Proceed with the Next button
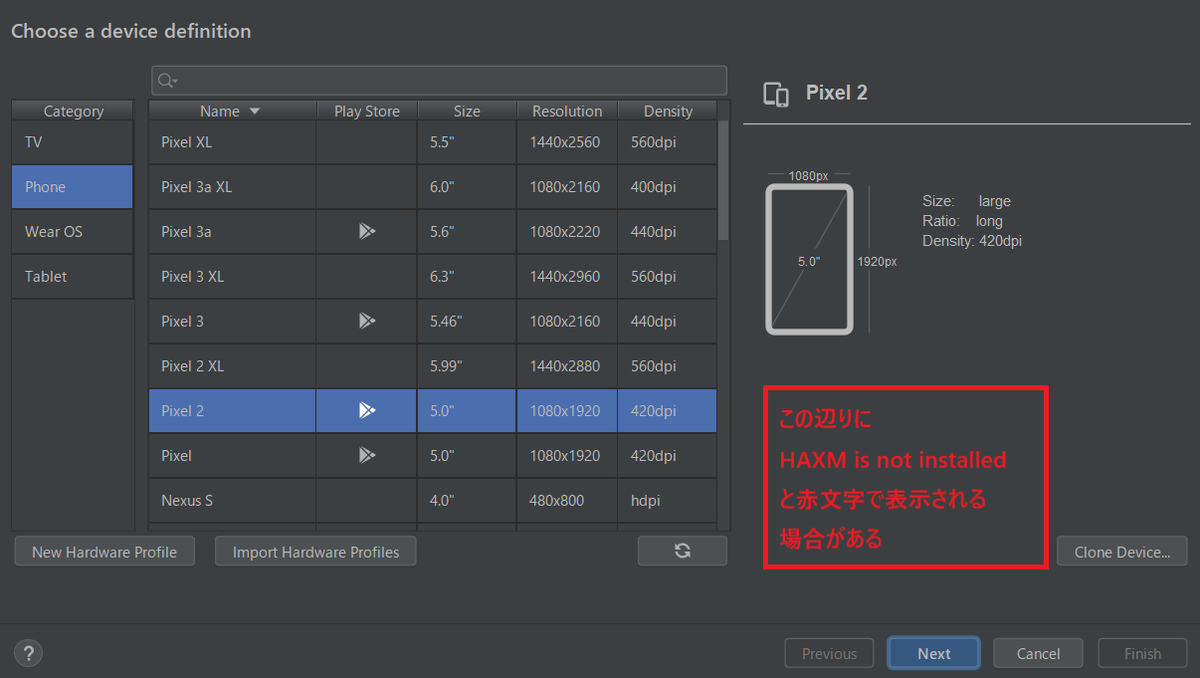Viewport: 1200px width, 678px height. 934,653
